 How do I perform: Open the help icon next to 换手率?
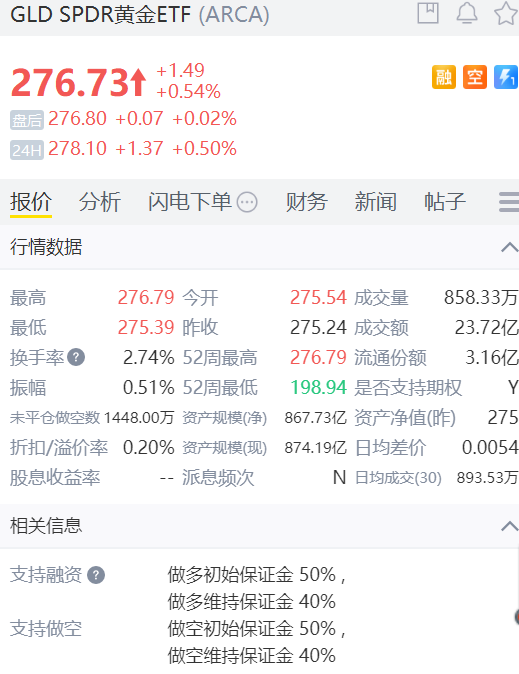click(x=76, y=357)
